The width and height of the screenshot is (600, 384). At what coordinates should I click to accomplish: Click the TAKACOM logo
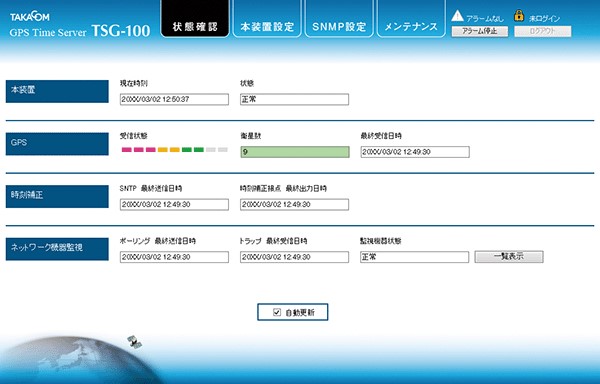30,16
